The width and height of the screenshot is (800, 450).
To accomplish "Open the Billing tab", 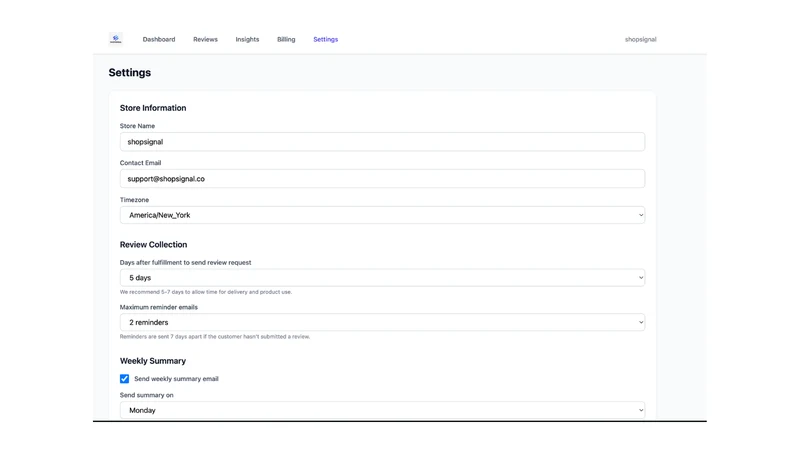I will point(286,39).
